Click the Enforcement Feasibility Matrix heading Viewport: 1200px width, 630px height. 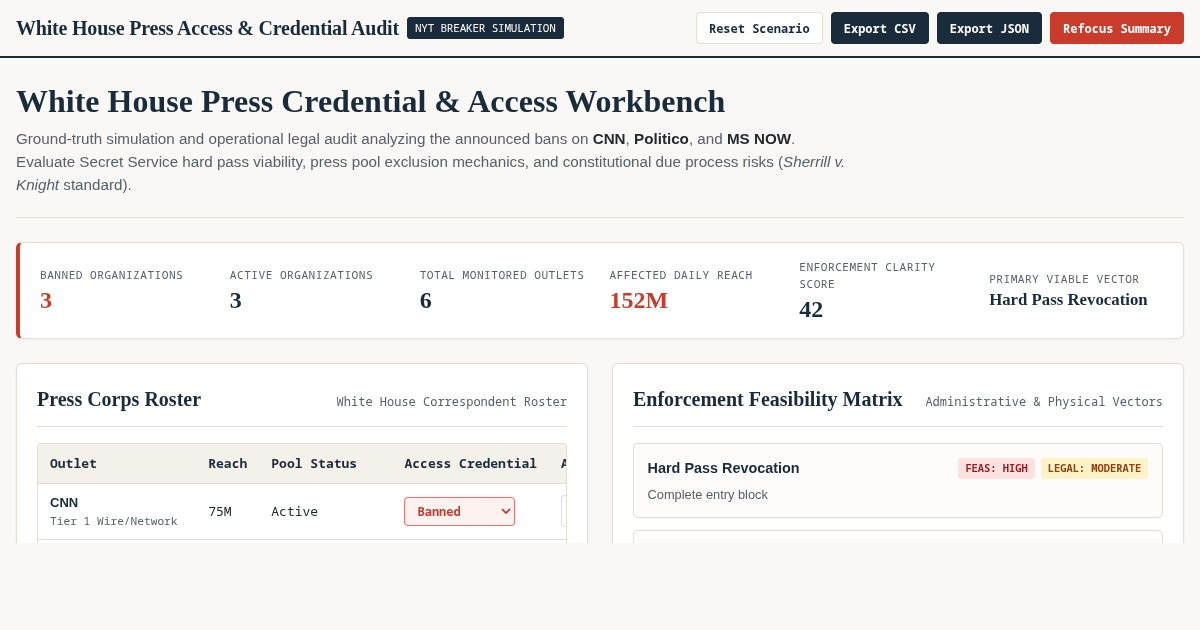click(x=767, y=399)
